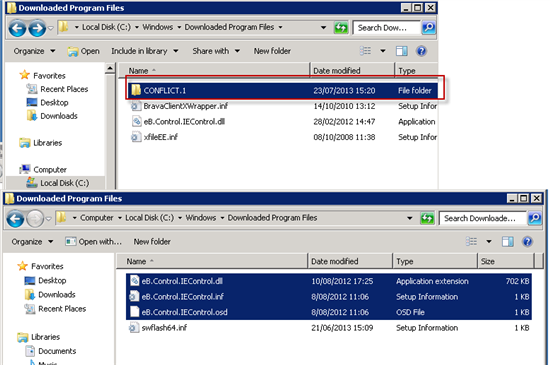Open view options arrow in top window
Screen dimensions: 550x365
tap(383, 51)
